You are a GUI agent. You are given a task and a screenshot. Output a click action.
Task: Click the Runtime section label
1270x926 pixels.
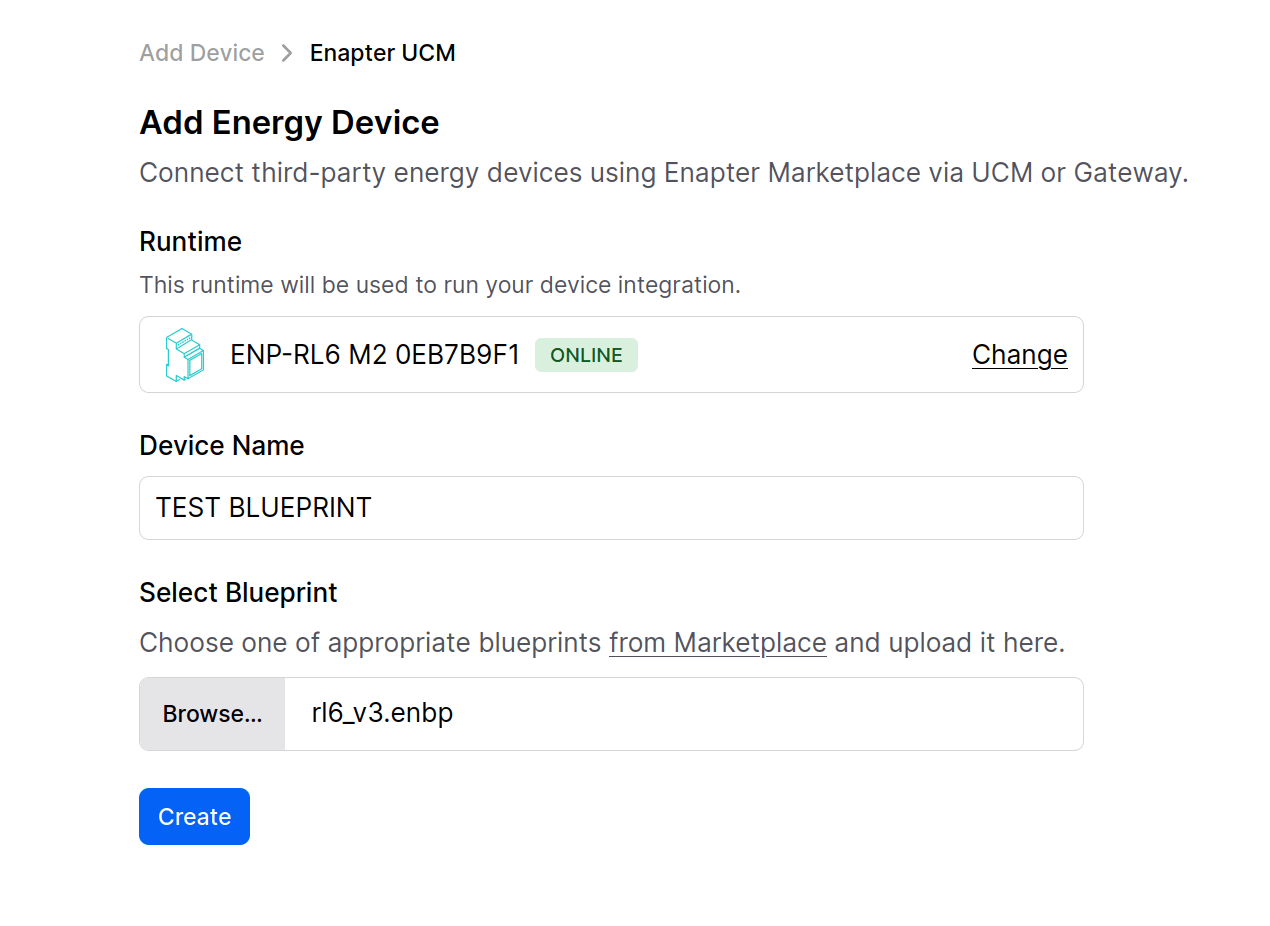(x=190, y=242)
